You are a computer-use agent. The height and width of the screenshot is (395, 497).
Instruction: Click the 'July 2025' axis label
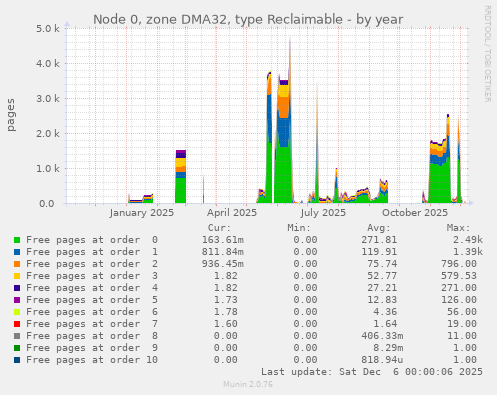pyautogui.click(x=323, y=213)
